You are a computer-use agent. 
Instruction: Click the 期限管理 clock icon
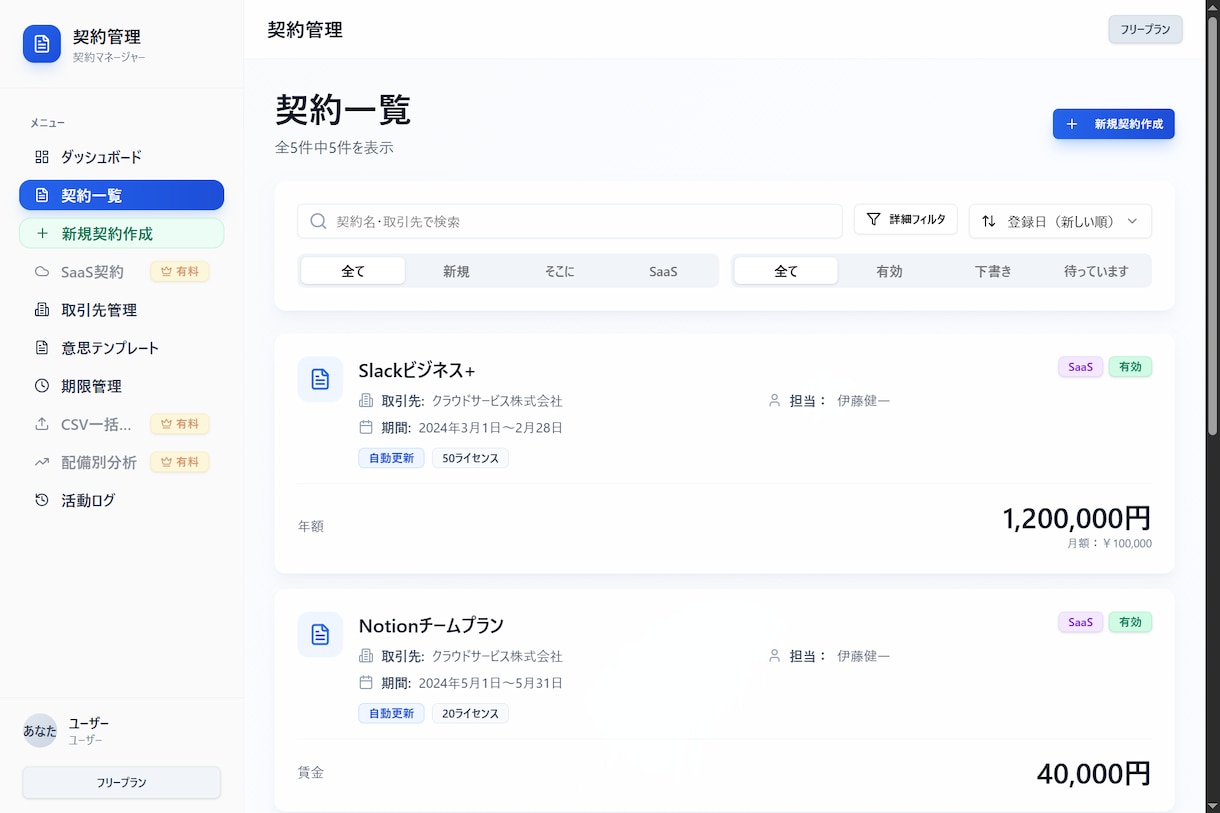pos(42,386)
